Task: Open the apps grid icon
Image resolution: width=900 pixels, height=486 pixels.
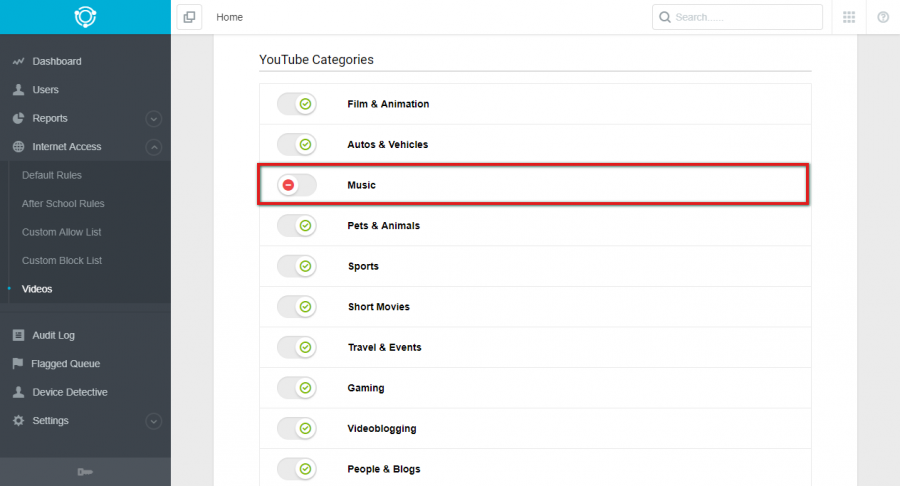Action: click(x=849, y=17)
